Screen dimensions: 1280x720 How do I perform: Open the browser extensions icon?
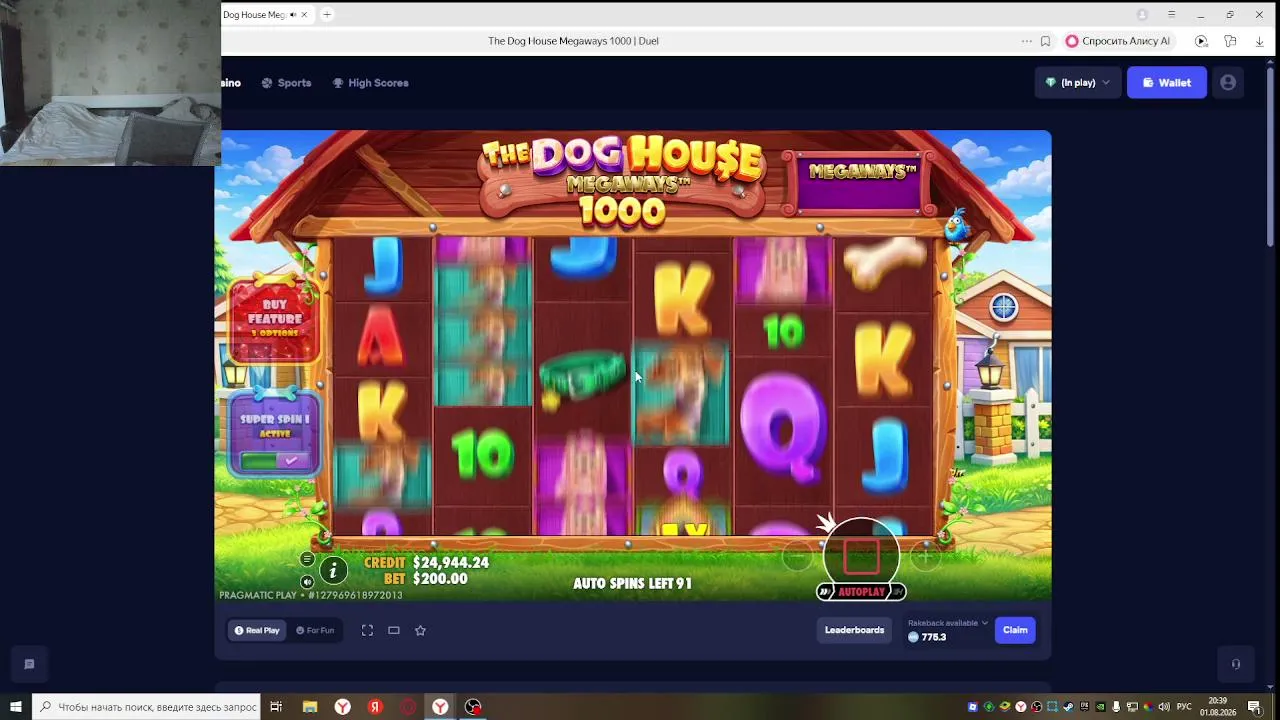[x=1230, y=41]
